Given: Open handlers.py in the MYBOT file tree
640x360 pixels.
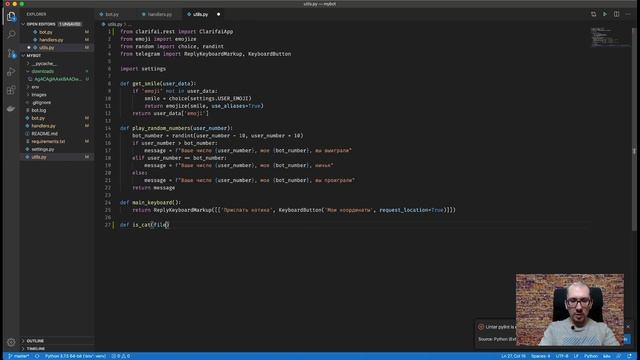Looking at the screenshot, I should pyautogui.click(x=43, y=126).
